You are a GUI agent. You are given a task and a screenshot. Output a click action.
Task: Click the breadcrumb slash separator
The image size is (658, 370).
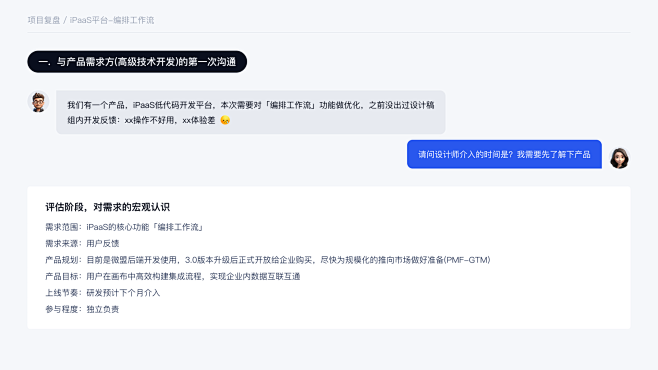pos(65,20)
